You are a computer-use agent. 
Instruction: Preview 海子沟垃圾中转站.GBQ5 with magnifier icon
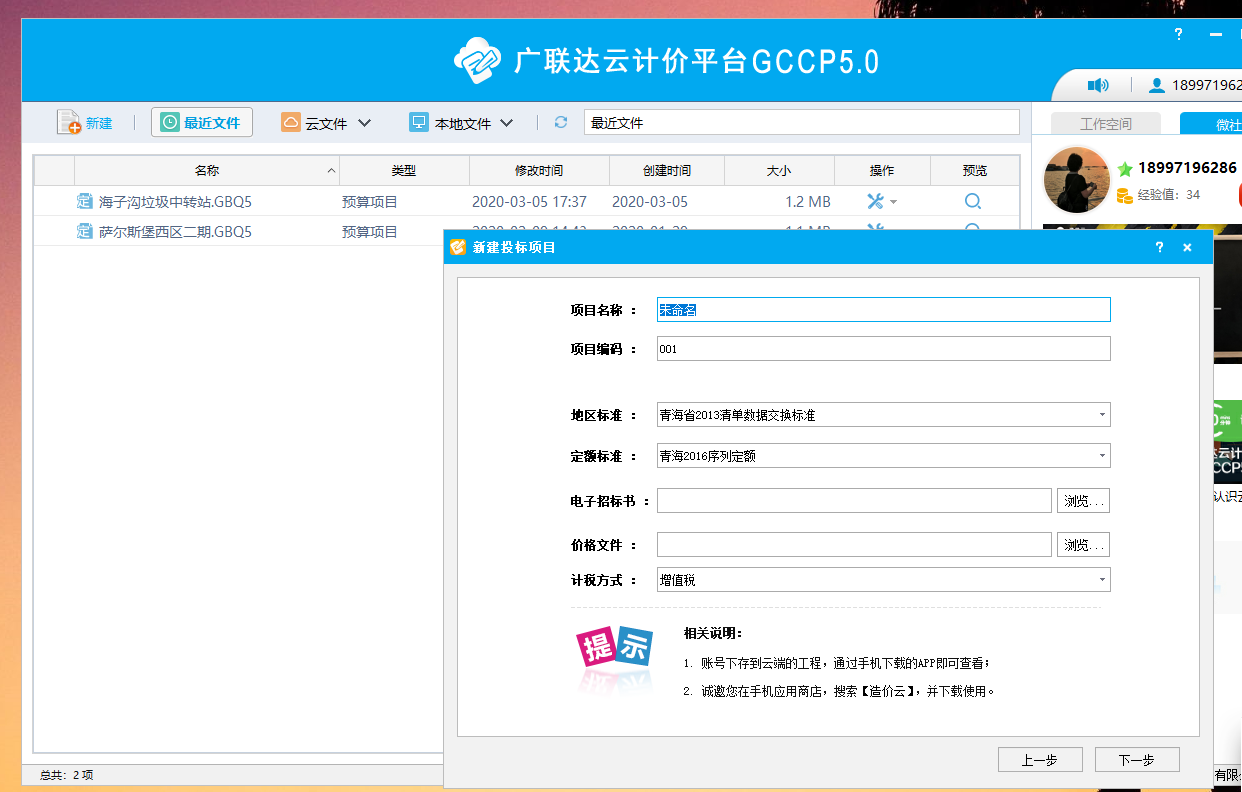973,201
